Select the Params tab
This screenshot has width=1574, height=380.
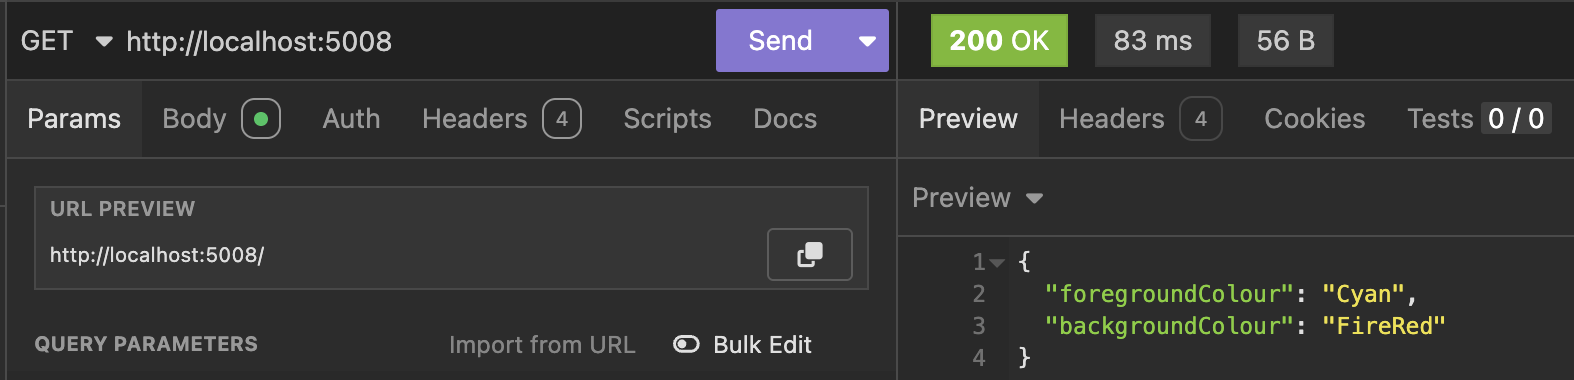74,119
